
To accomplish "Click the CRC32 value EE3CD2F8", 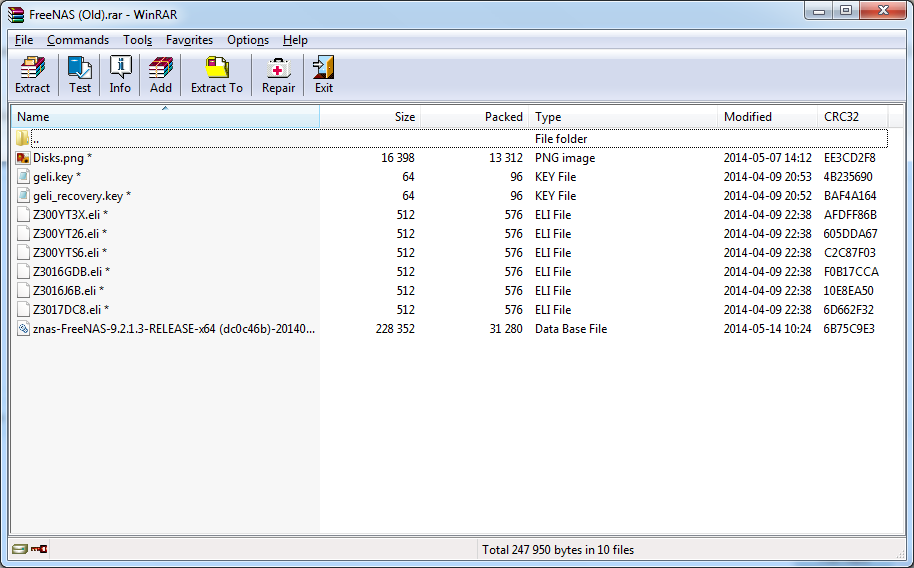I will coord(849,158).
